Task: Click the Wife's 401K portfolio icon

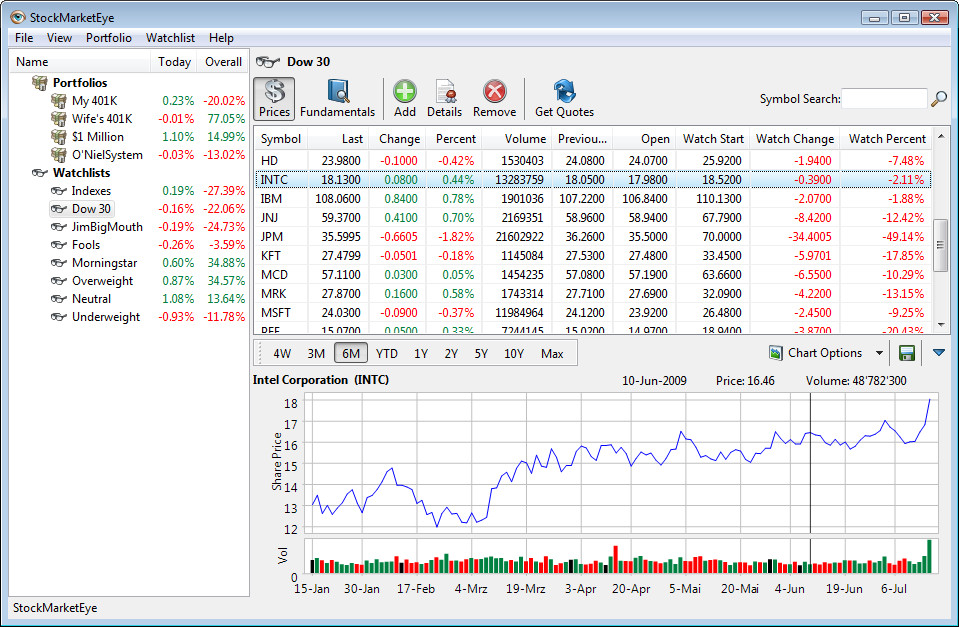Action: [59, 119]
